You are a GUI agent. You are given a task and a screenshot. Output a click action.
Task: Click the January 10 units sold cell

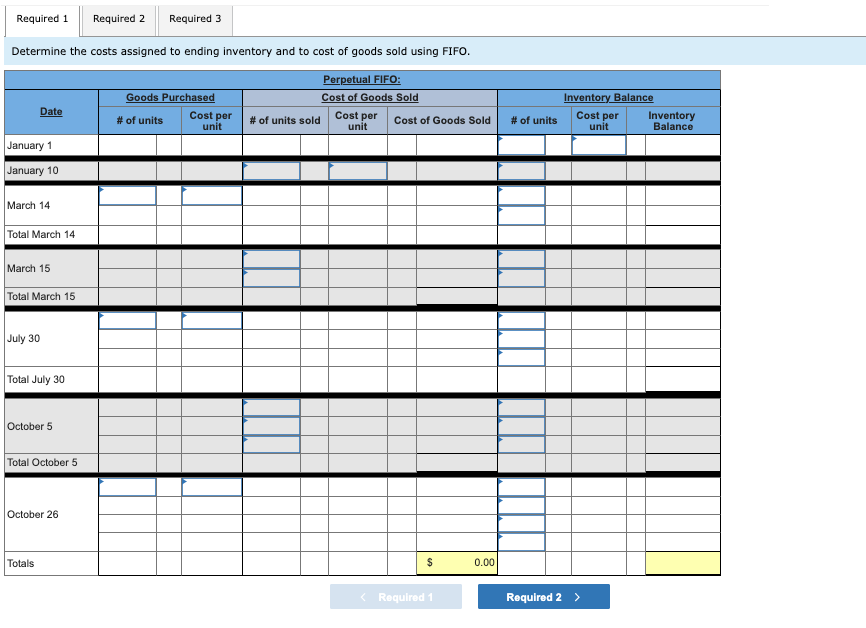[271, 169]
